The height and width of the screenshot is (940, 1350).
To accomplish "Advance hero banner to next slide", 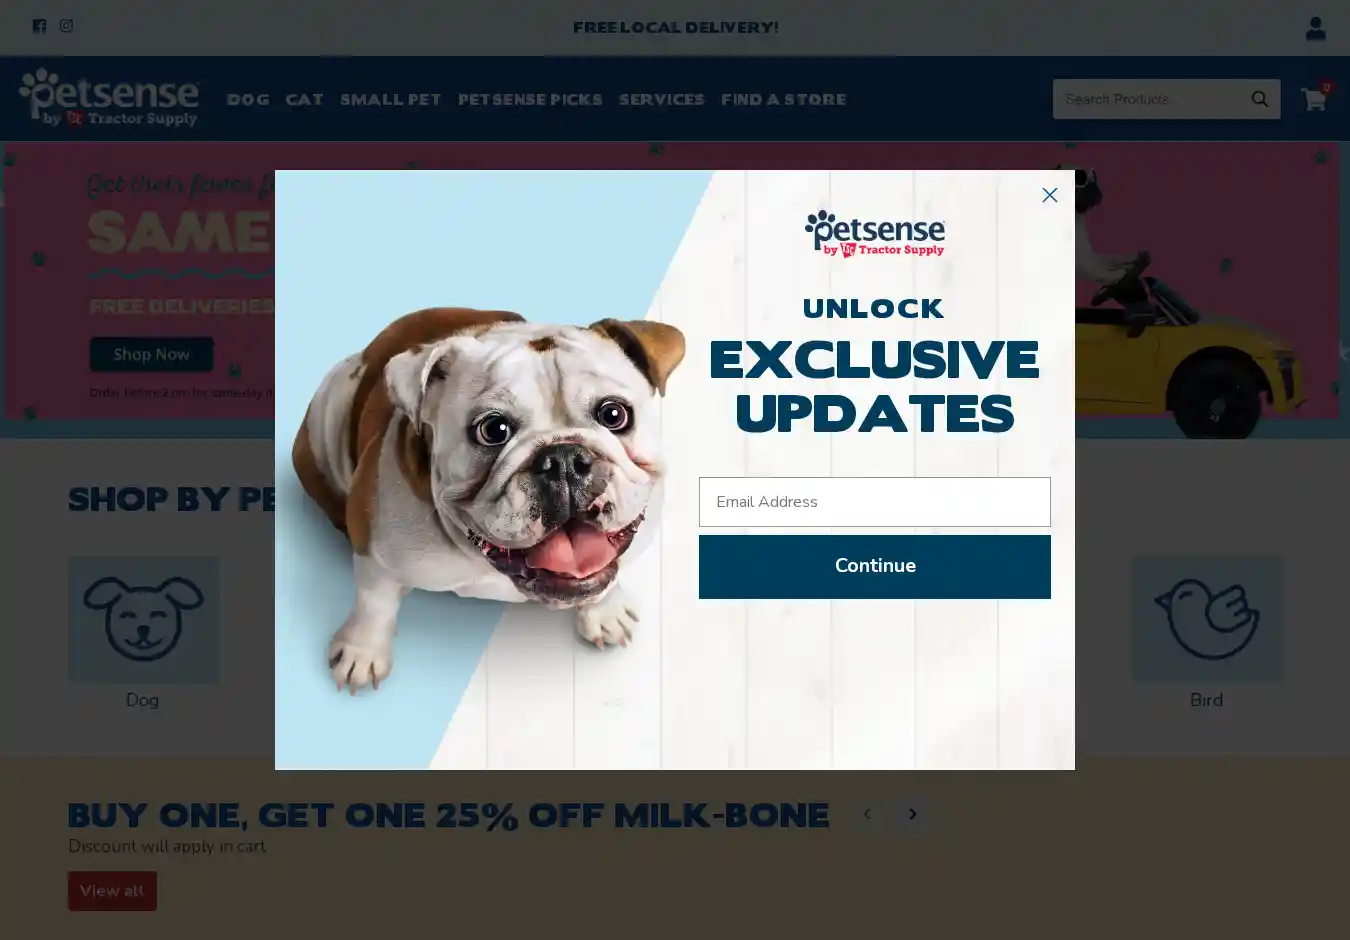I will tap(1343, 352).
